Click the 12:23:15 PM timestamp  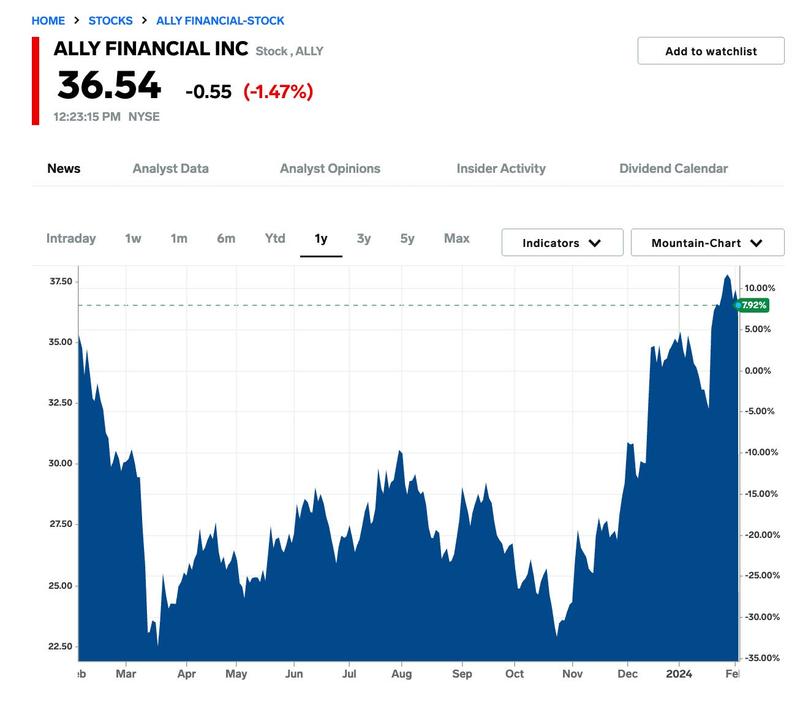coord(87,117)
